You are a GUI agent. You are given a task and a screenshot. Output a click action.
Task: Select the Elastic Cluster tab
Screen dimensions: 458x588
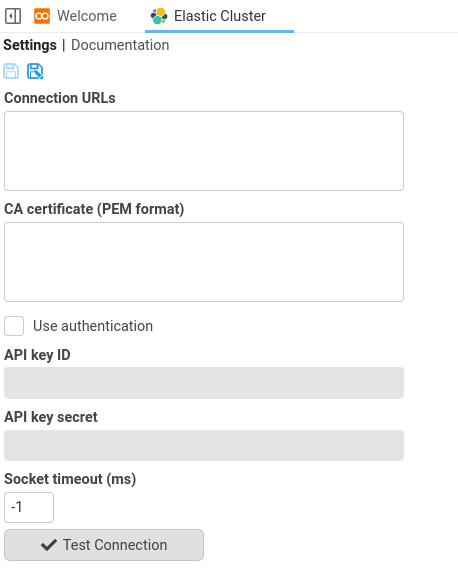coord(219,16)
